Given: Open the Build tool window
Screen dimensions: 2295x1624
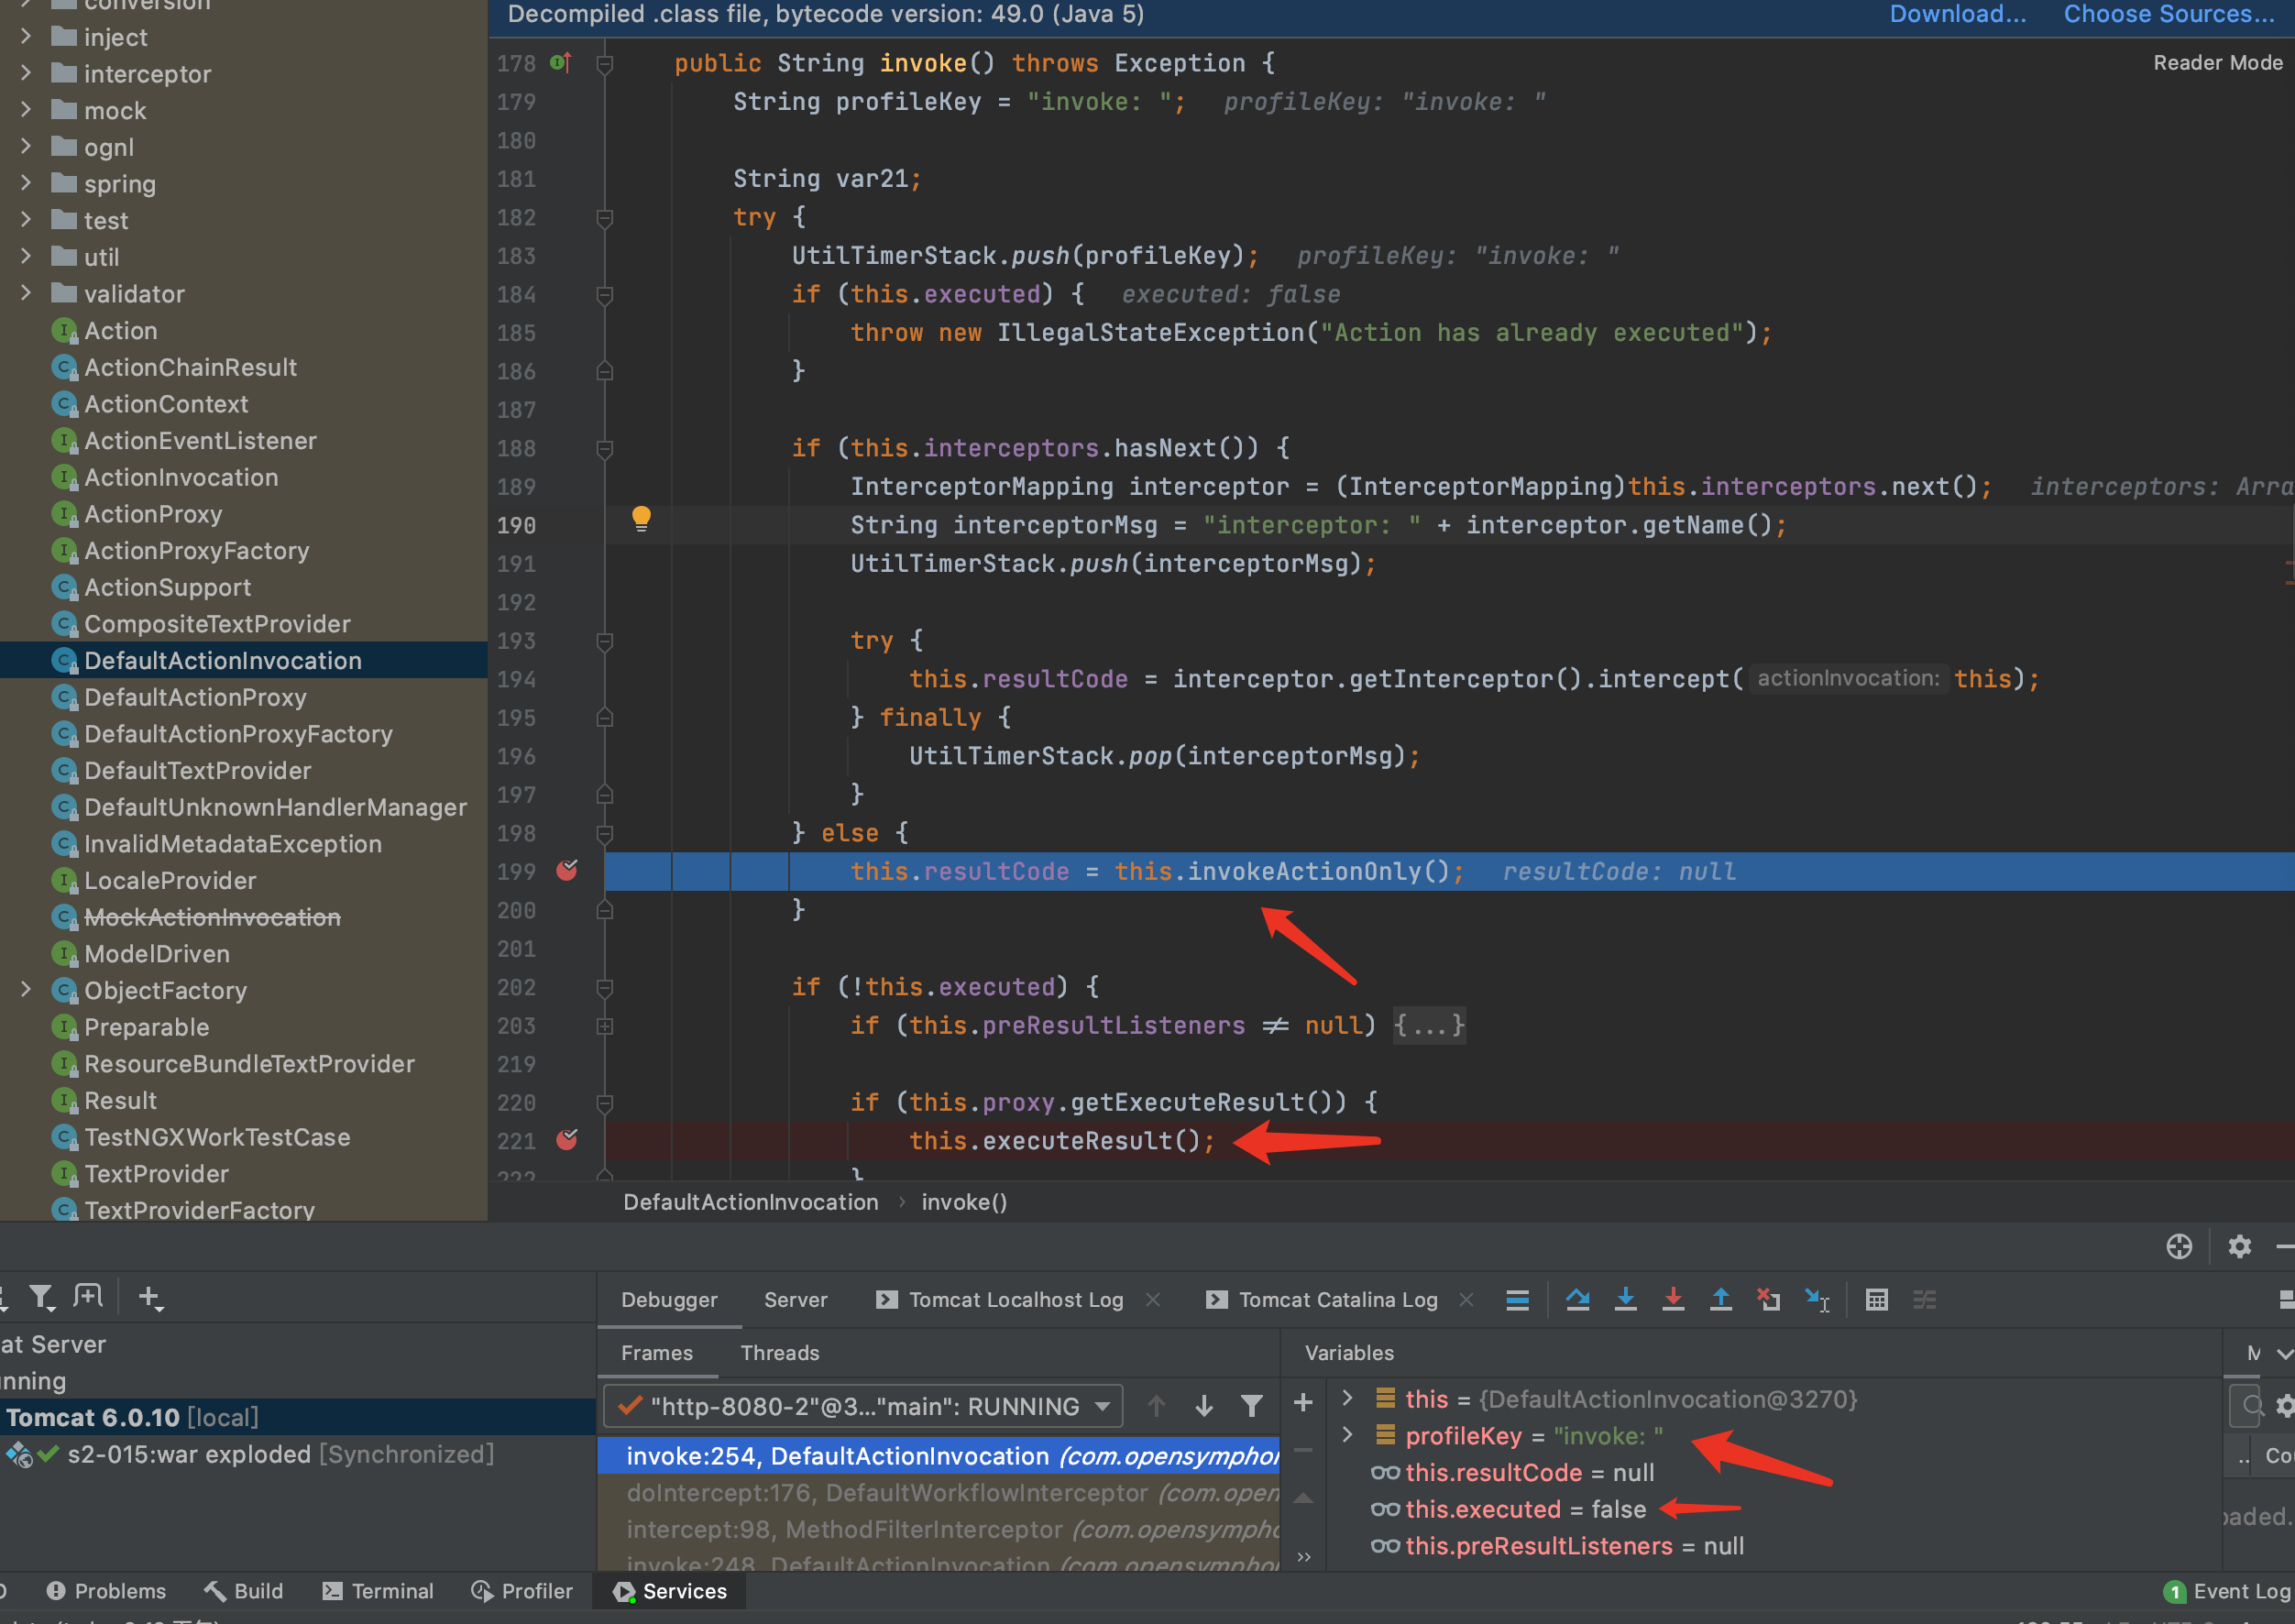Looking at the screenshot, I should click(244, 1590).
